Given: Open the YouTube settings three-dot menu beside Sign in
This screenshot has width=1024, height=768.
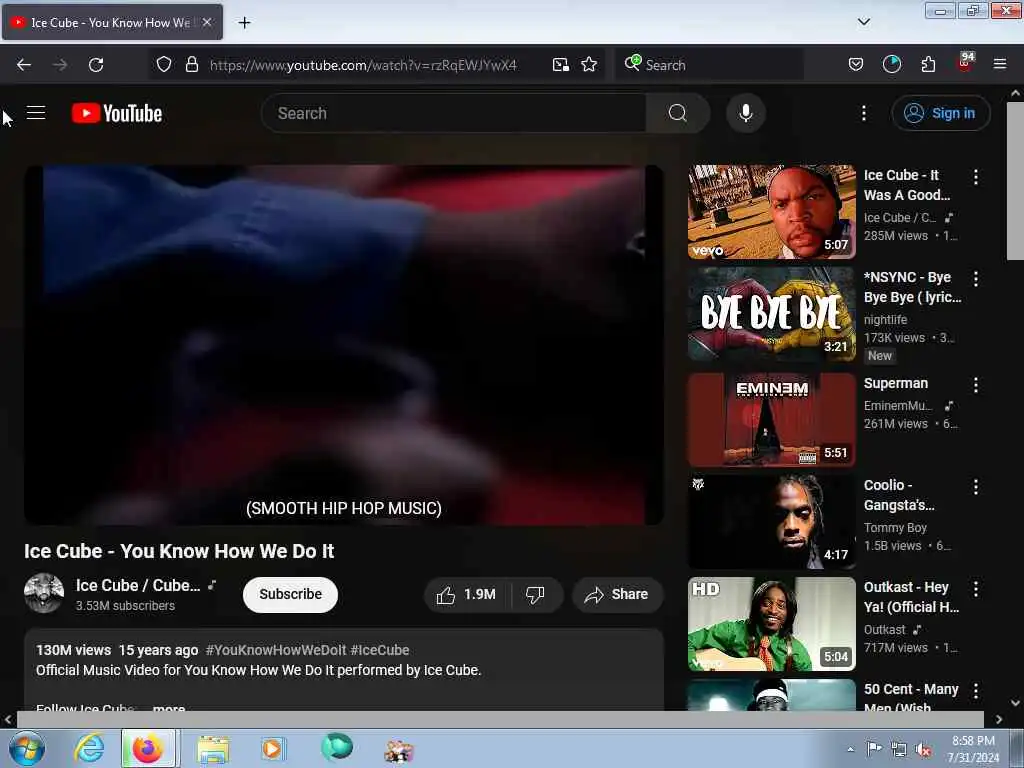Looking at the screenshot, I should pyautogui.click(x=863, y=113).
